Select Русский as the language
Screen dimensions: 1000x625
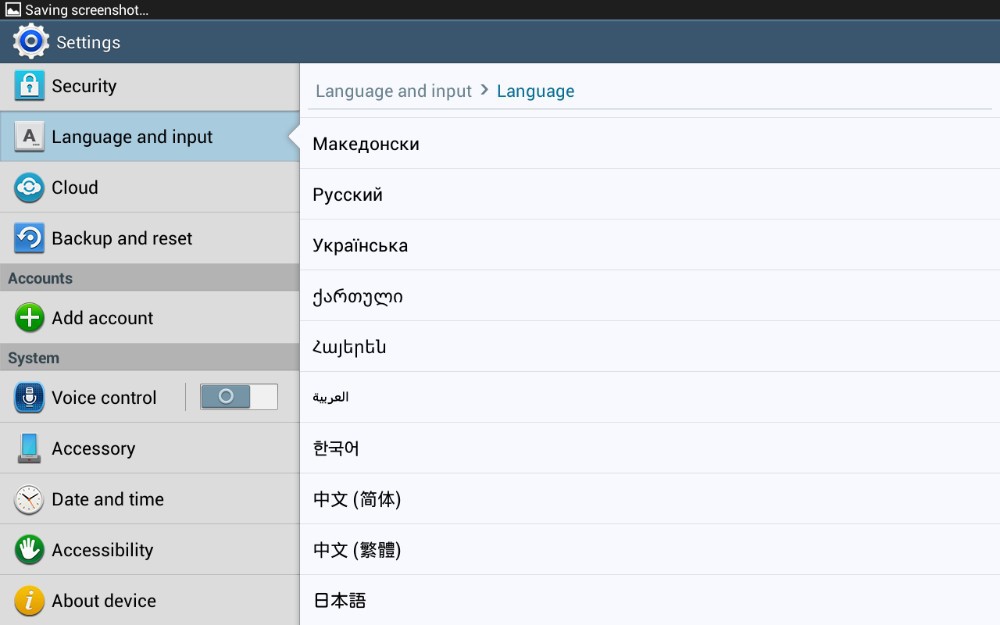[347, 195]
